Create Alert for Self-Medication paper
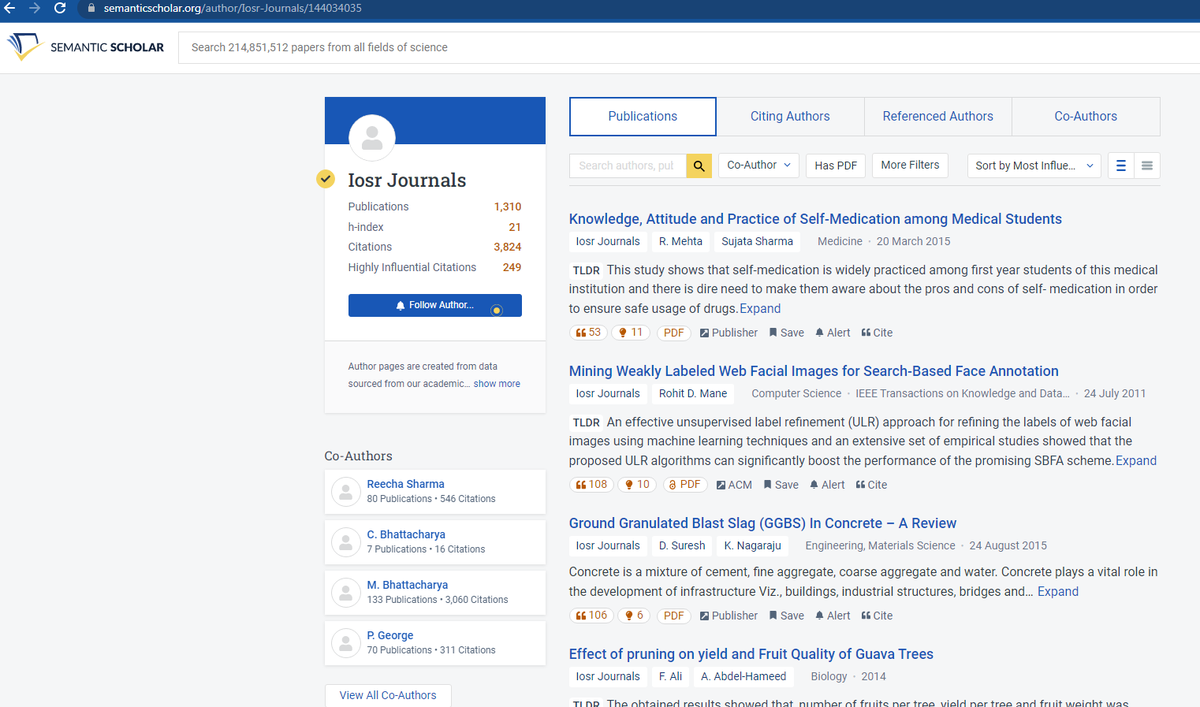Image resolution: width=1200 pixels, height=707 pixels. (x=833, y=333)
